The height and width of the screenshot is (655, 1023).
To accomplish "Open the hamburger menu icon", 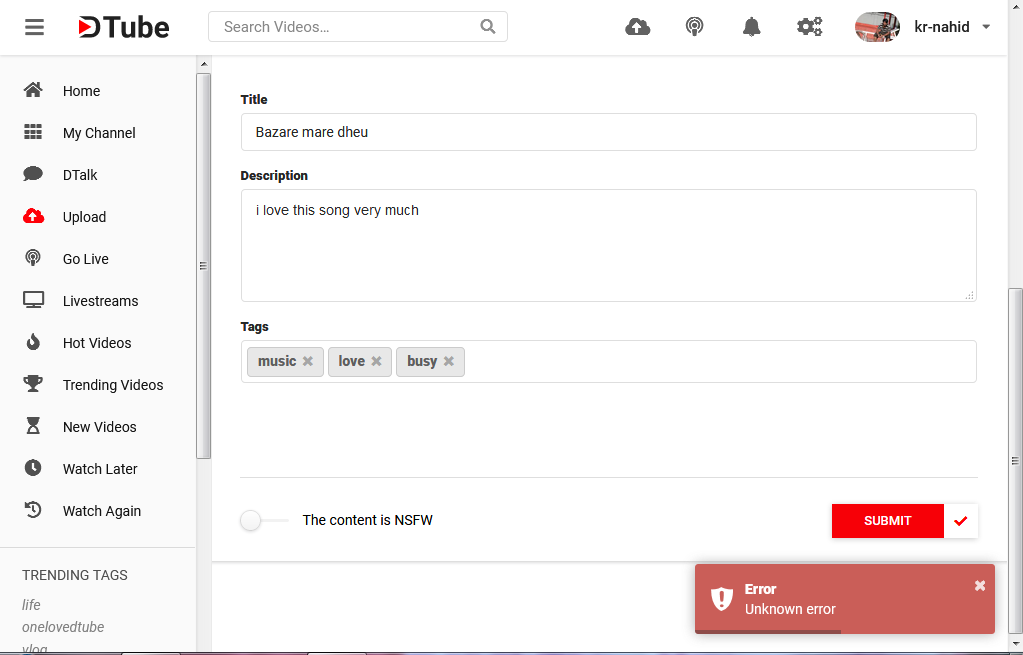I will pyautogui.click(x=34, y=27).
